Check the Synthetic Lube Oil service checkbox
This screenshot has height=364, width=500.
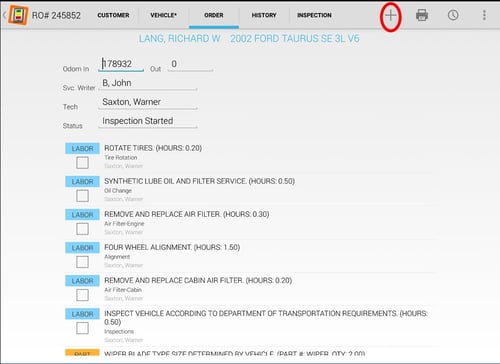pos(82,196)
